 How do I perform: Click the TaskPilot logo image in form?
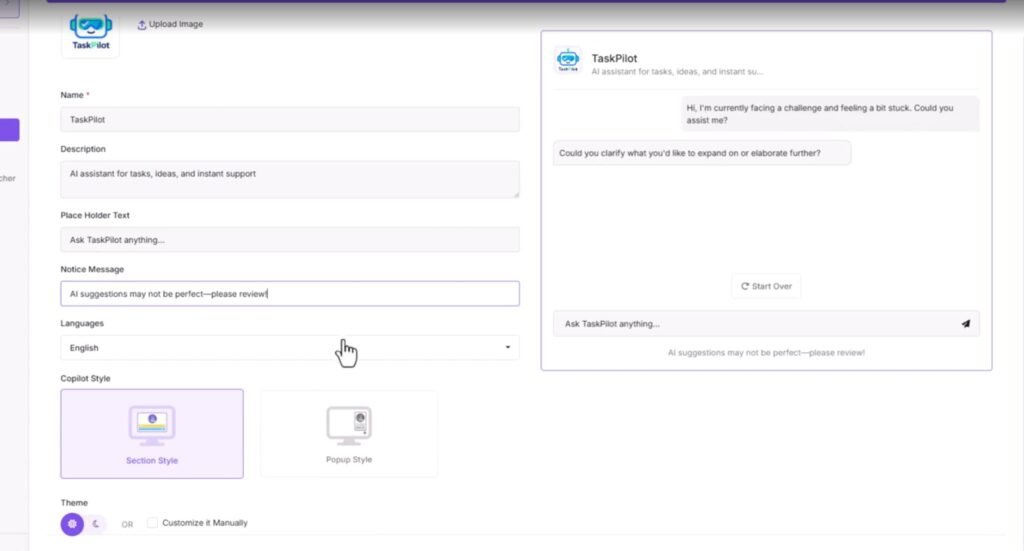pyautogui.click(x=90, y=32)
